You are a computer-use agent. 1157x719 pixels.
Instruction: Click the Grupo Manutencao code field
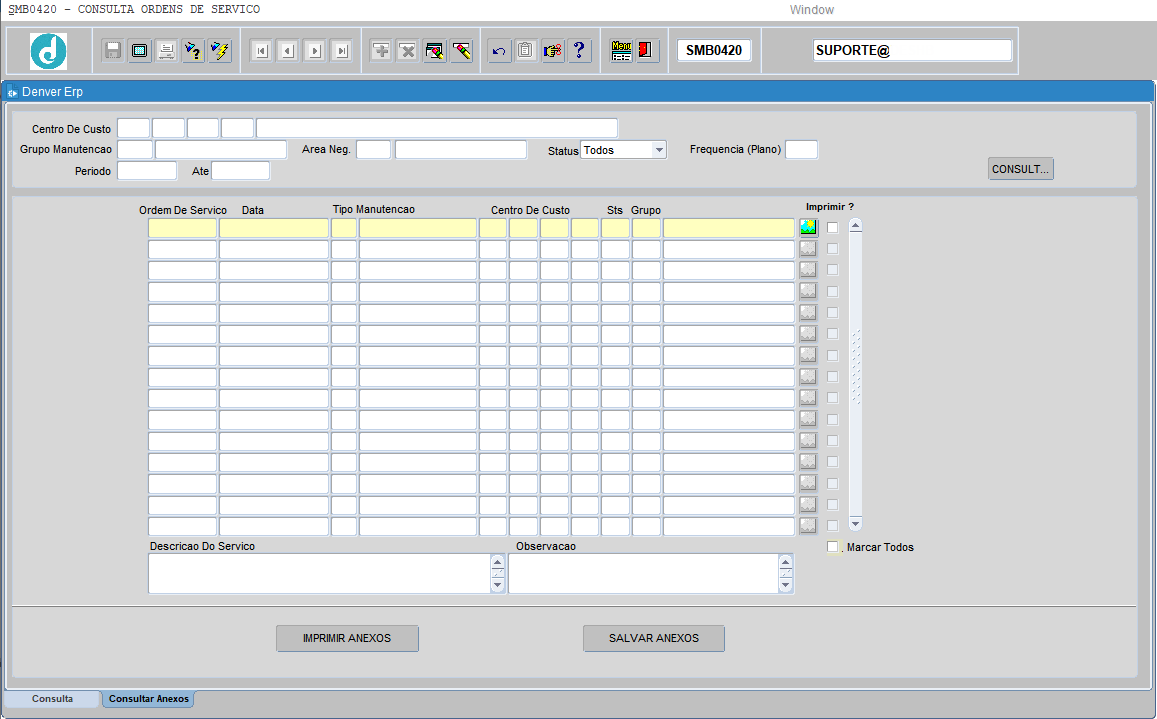(135, 149)
